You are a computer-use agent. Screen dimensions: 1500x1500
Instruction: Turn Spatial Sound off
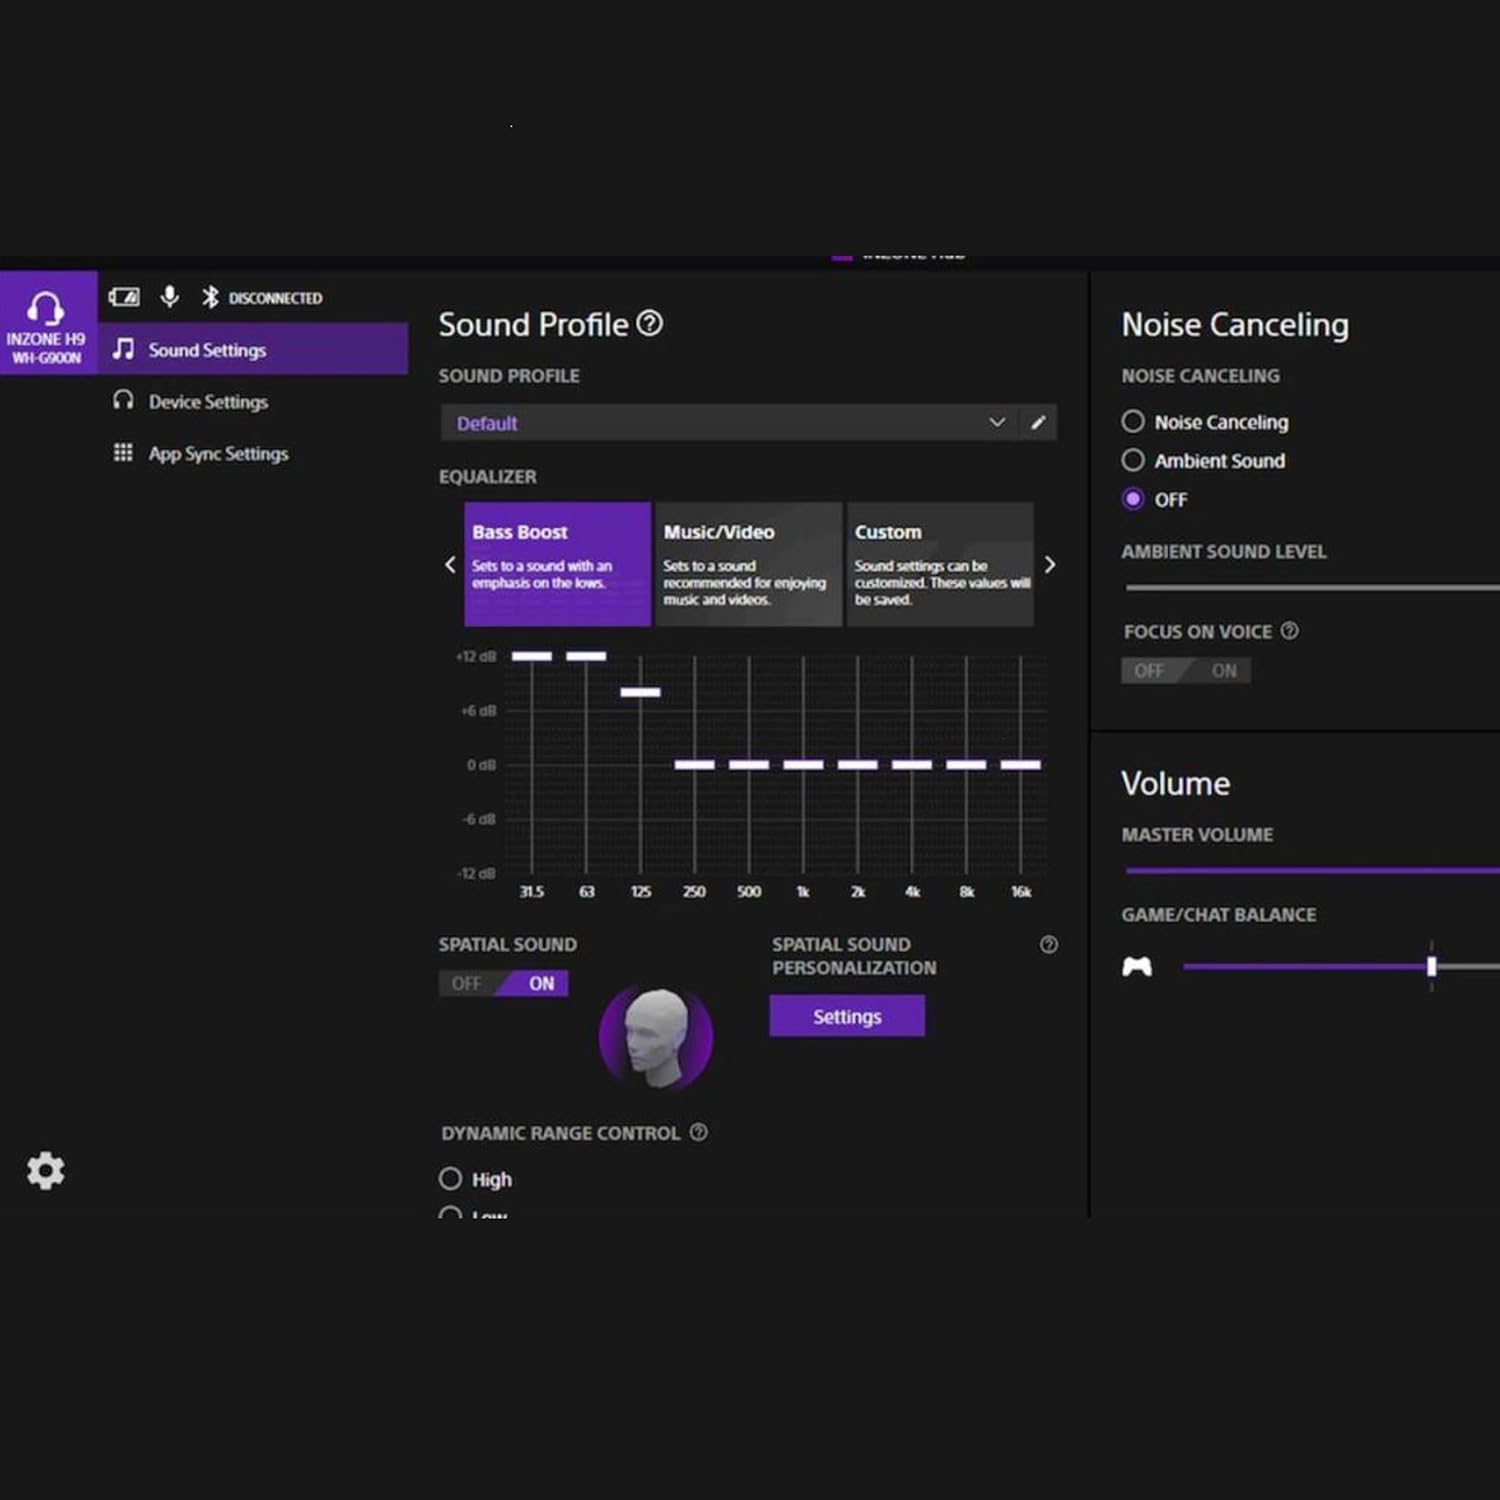tap(466, 983)
